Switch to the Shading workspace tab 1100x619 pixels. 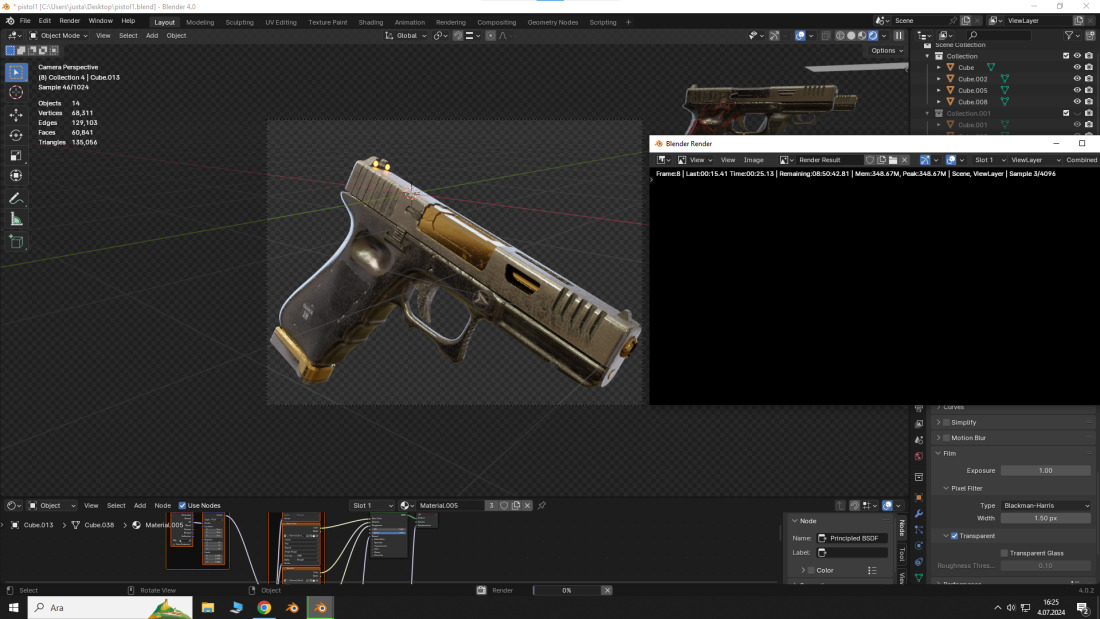point(370,22)
